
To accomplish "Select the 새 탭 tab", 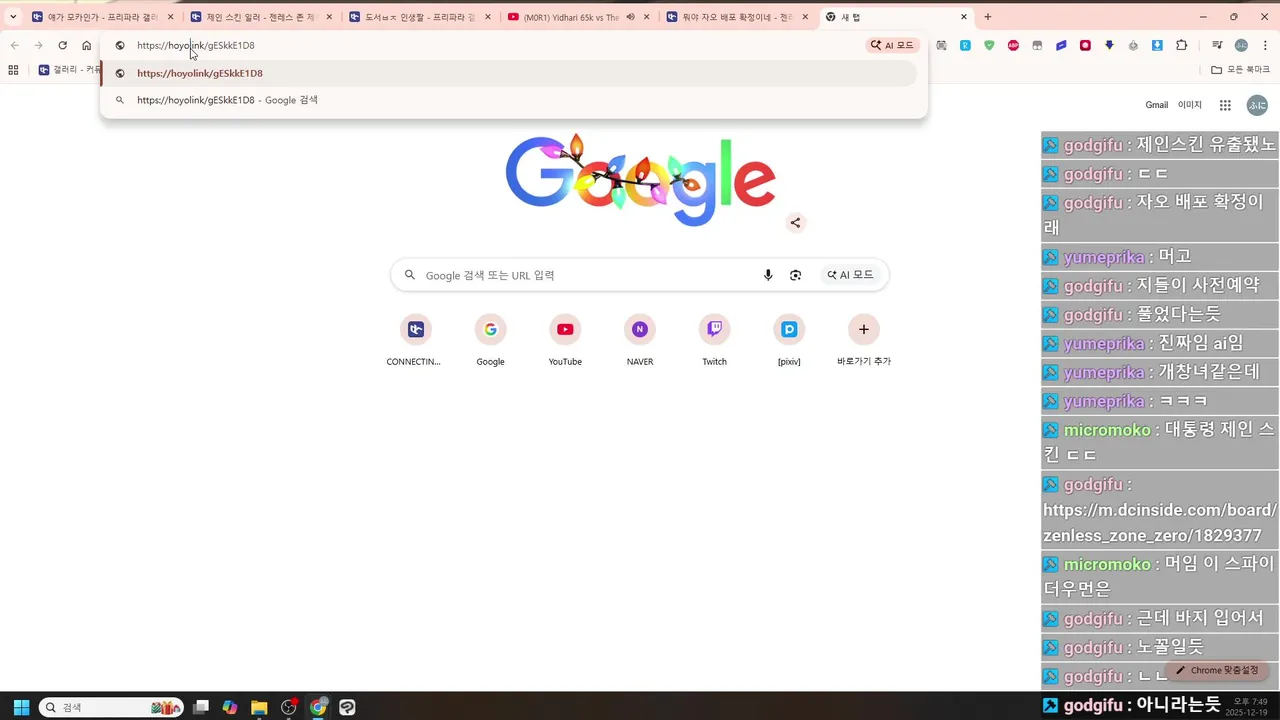I will point(896,17).
